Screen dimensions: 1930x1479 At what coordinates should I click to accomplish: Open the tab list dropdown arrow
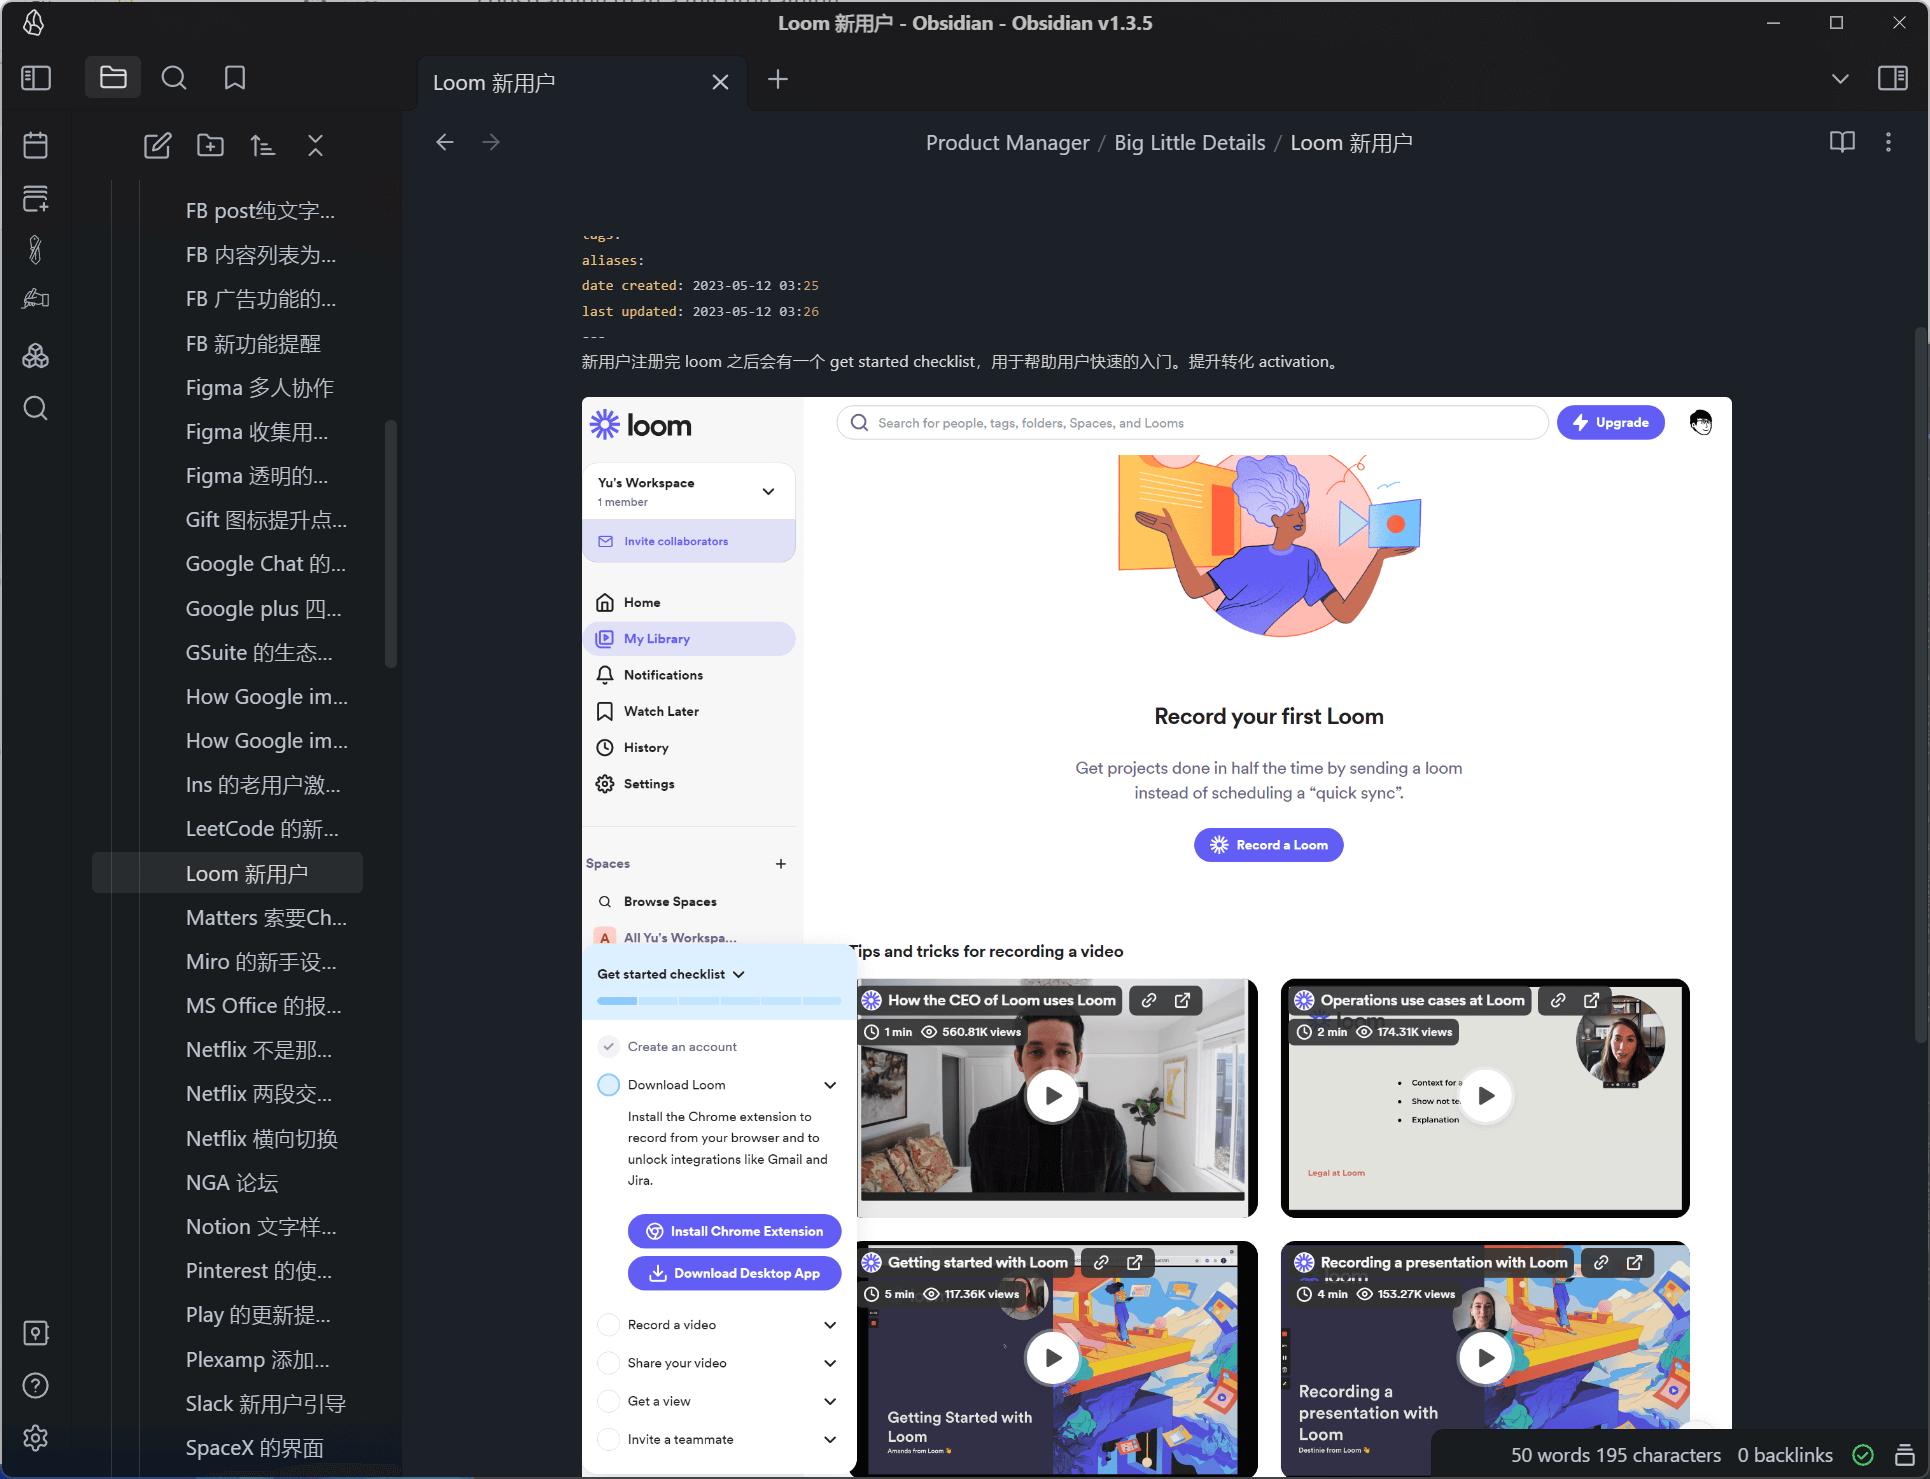click(1839, 78)
